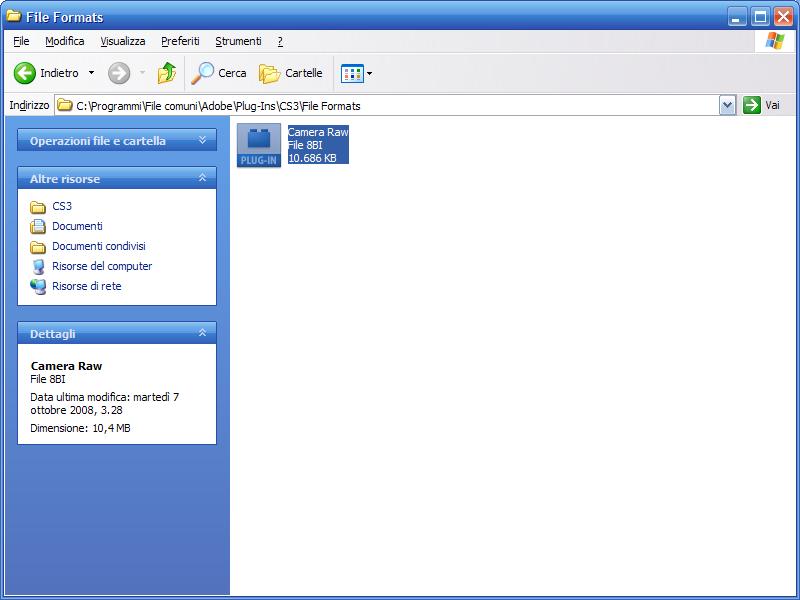
Task: Open Documenti condivisi link
Action: click(98, 246)
